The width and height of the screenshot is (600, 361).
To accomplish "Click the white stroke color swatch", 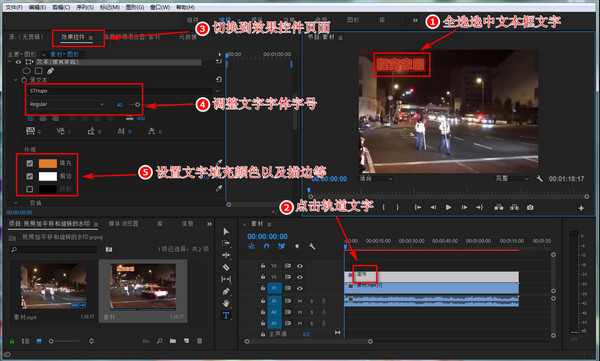I will pos(48,176).
